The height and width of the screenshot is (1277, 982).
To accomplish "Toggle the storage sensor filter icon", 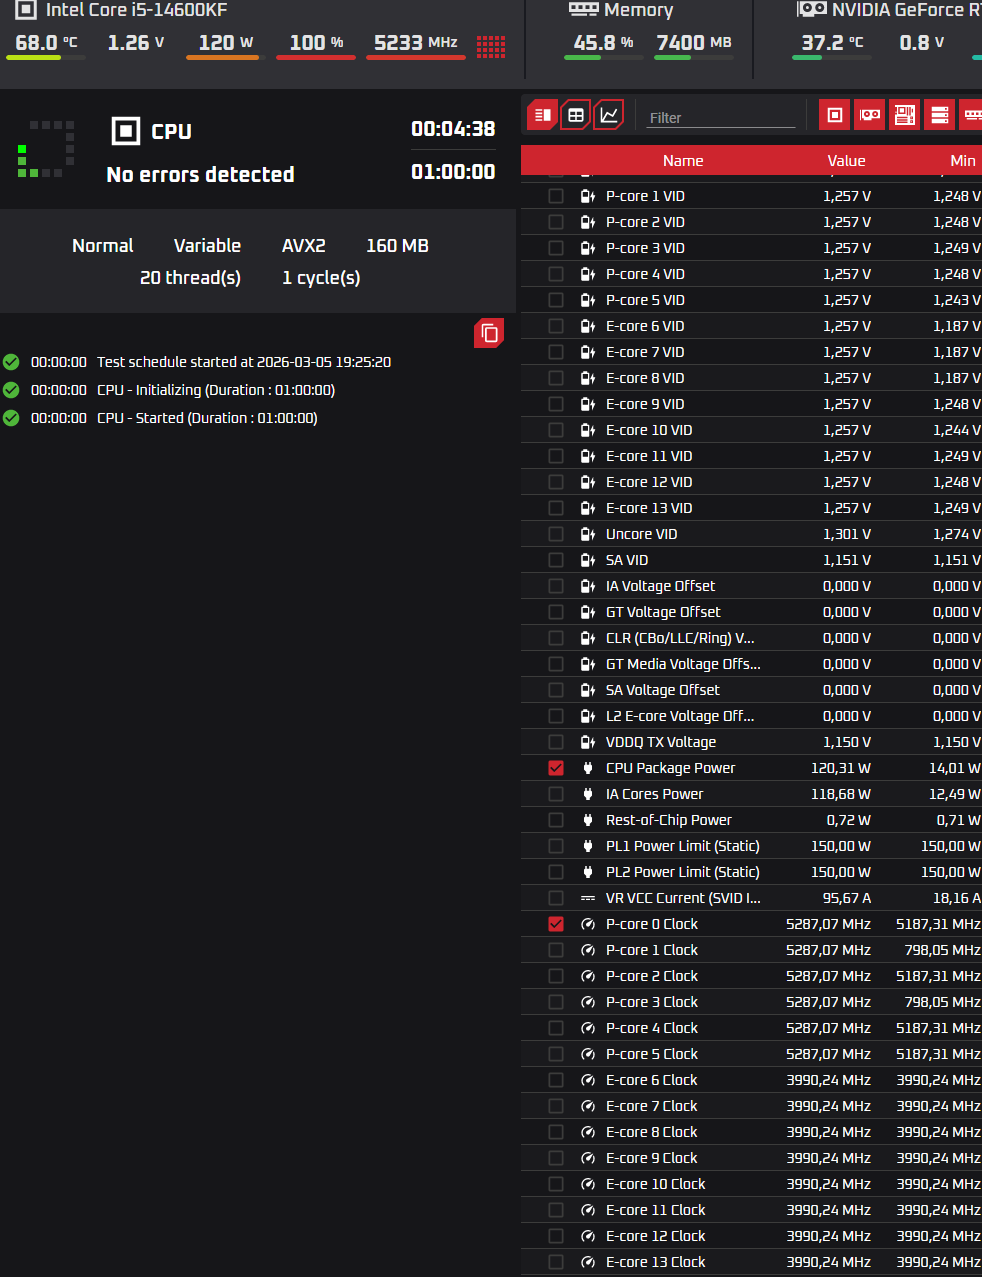I will pos(940,115).
